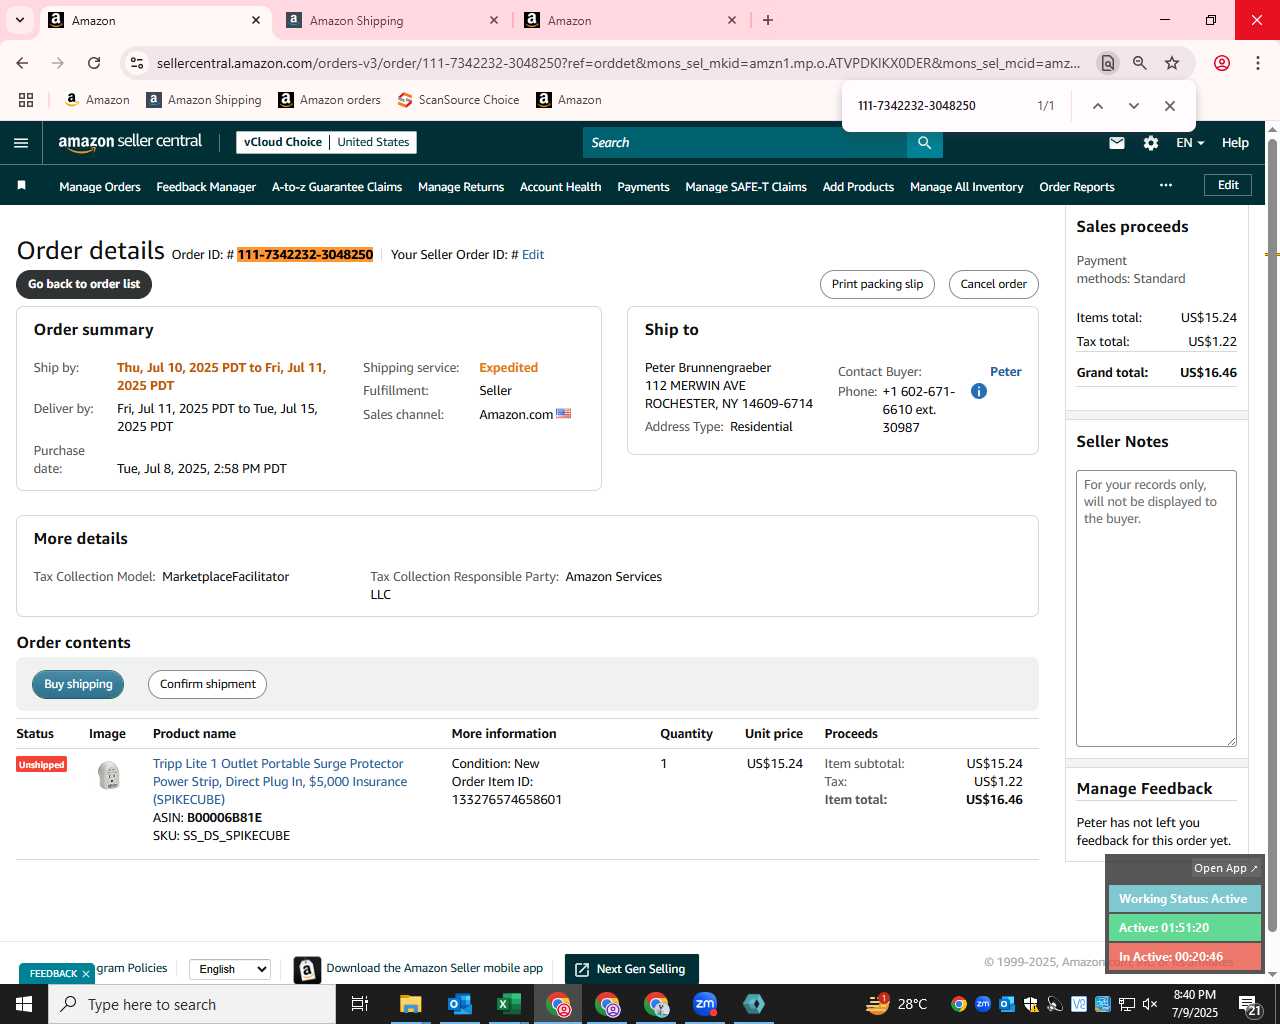1280x1024 pixels.
Task: Open Feedback Manager menu item
Action: tap(206, 187)
